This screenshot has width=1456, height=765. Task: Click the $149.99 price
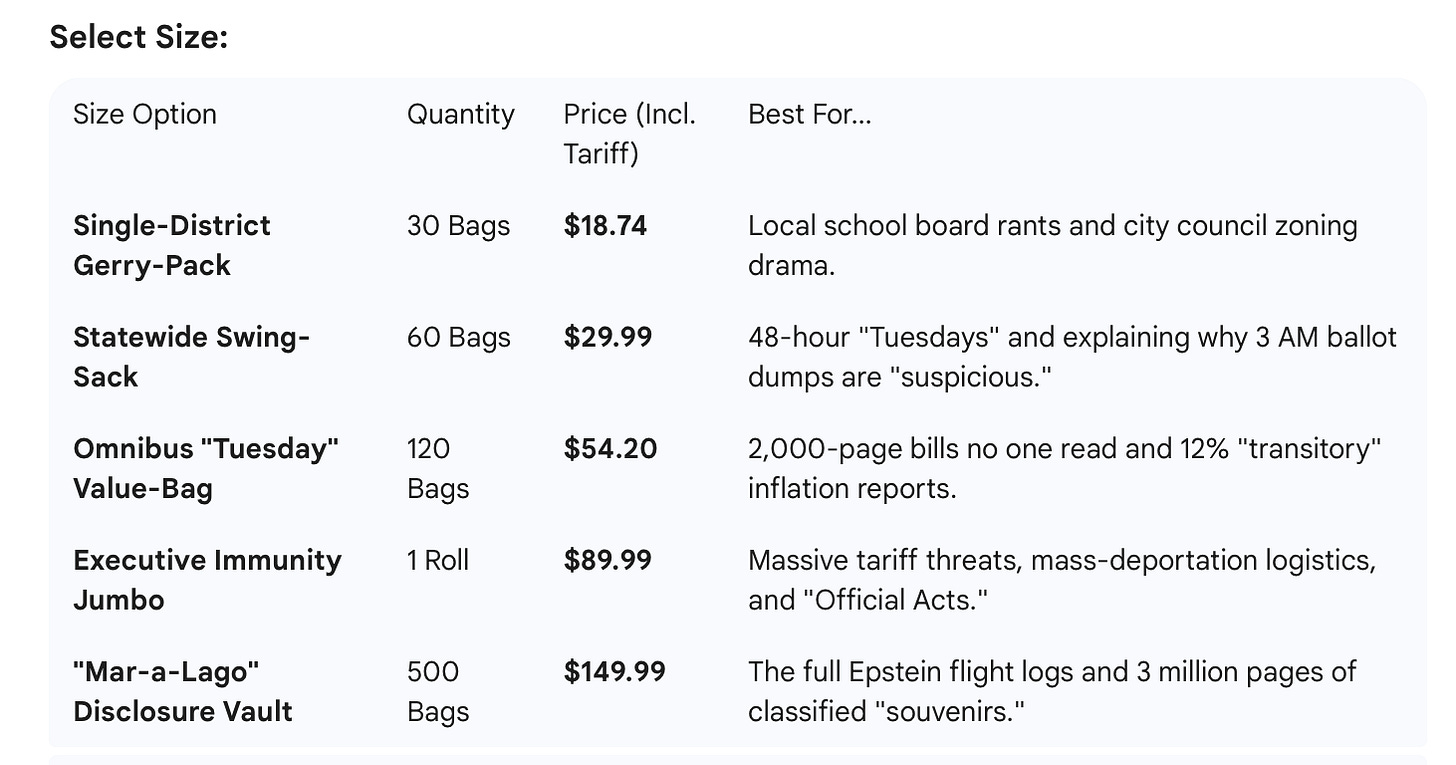[x=615, y=671]
